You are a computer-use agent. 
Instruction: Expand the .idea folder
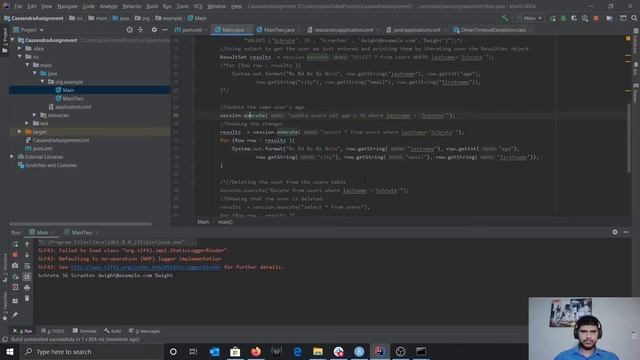[20, 48]
